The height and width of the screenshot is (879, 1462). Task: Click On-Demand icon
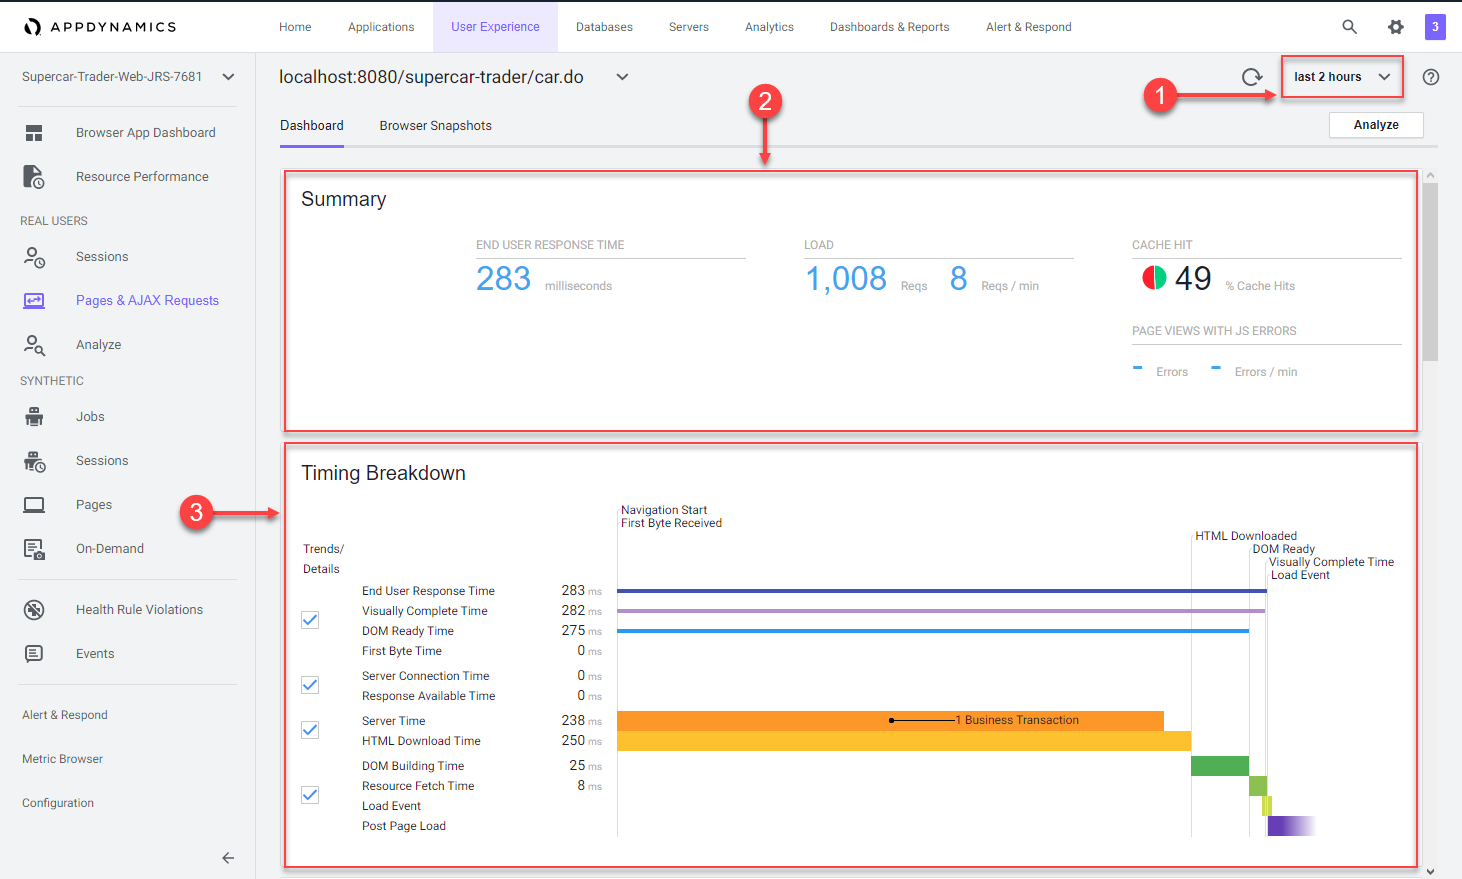[34, 549]
